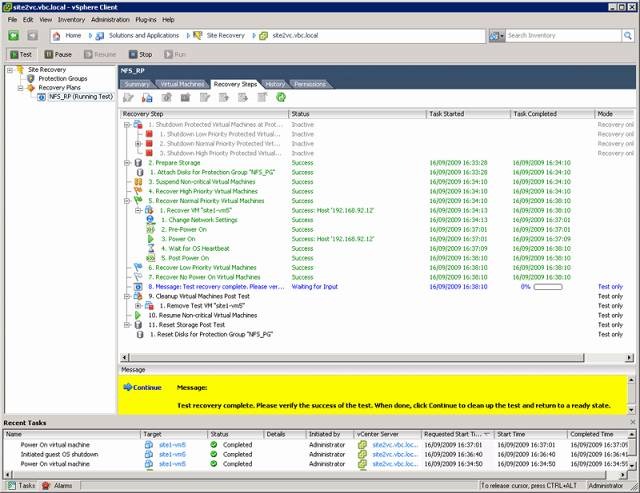Select 'Initiated guest OS shutdown' task row
Image resolution: width=640 pixels, height=493 pixels.
click(314, 454)
